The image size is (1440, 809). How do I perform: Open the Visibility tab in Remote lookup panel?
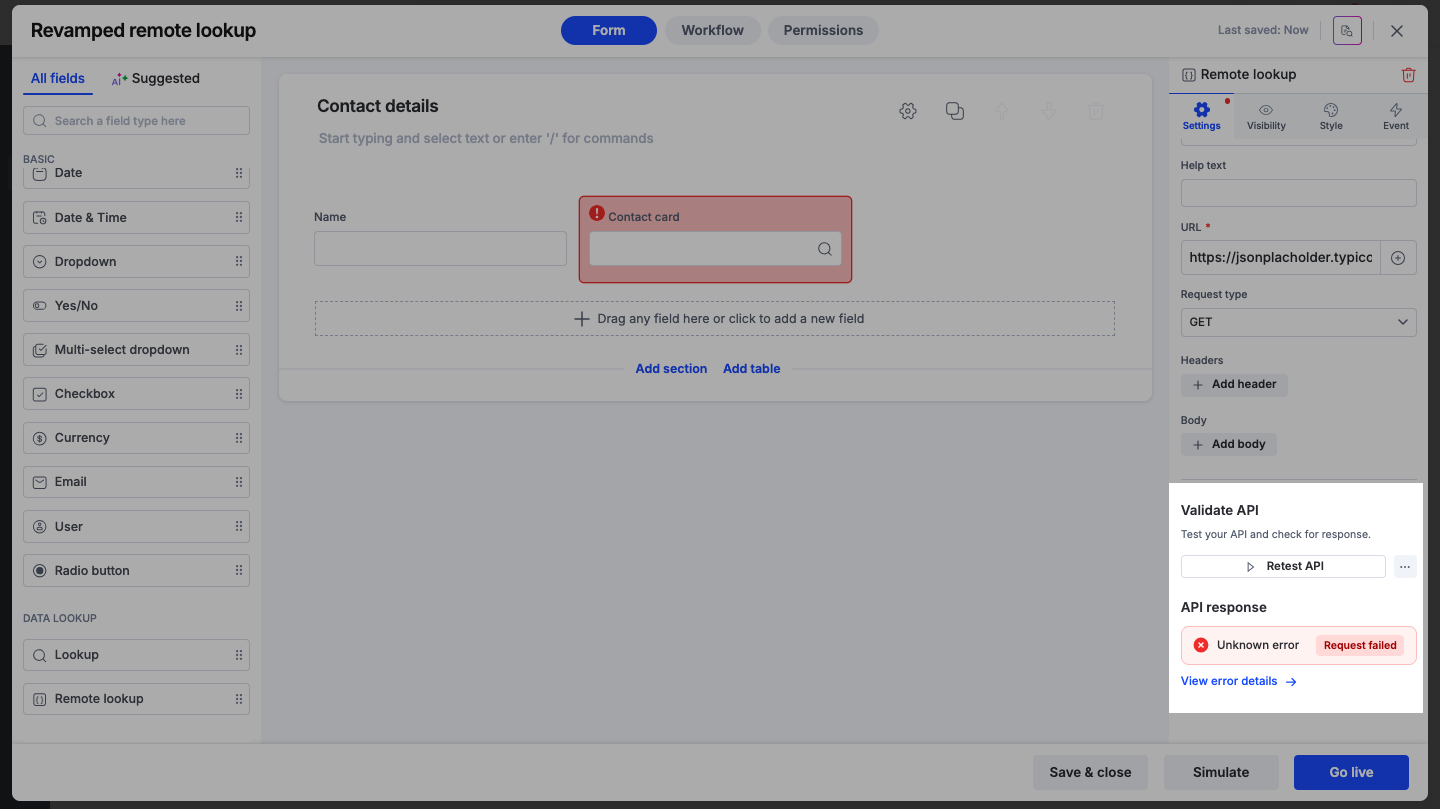(x=1266, y=116)
